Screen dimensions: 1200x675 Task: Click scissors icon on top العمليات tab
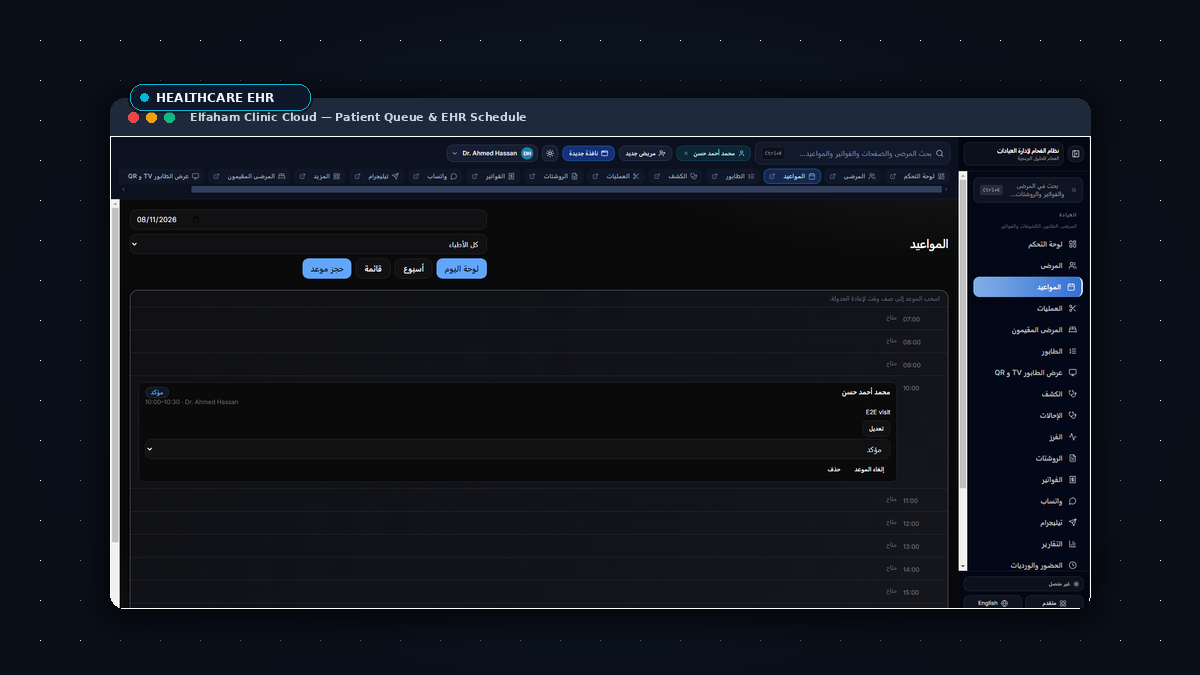635,176
